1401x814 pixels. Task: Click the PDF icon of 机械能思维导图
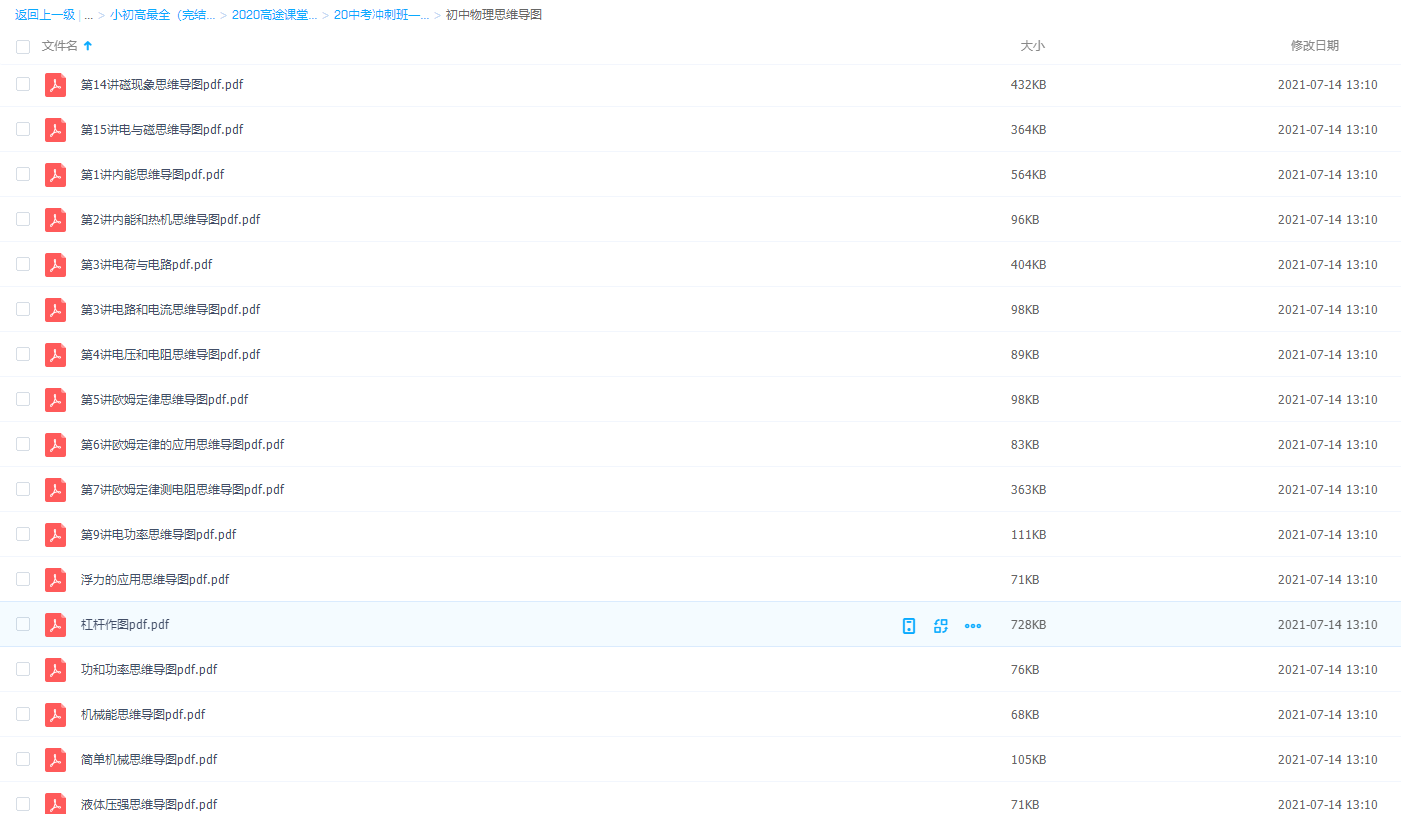pyautogui.click(x=56, y=715)
